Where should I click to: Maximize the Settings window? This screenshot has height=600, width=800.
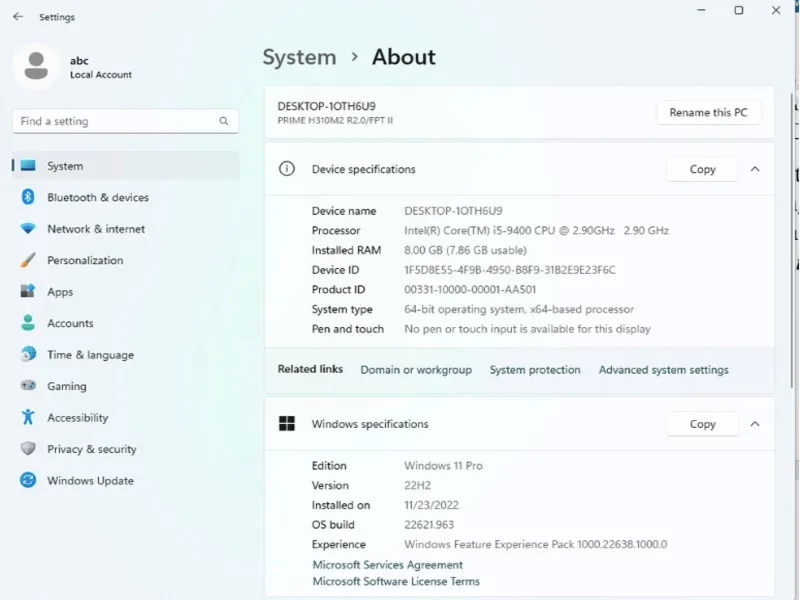739,10
